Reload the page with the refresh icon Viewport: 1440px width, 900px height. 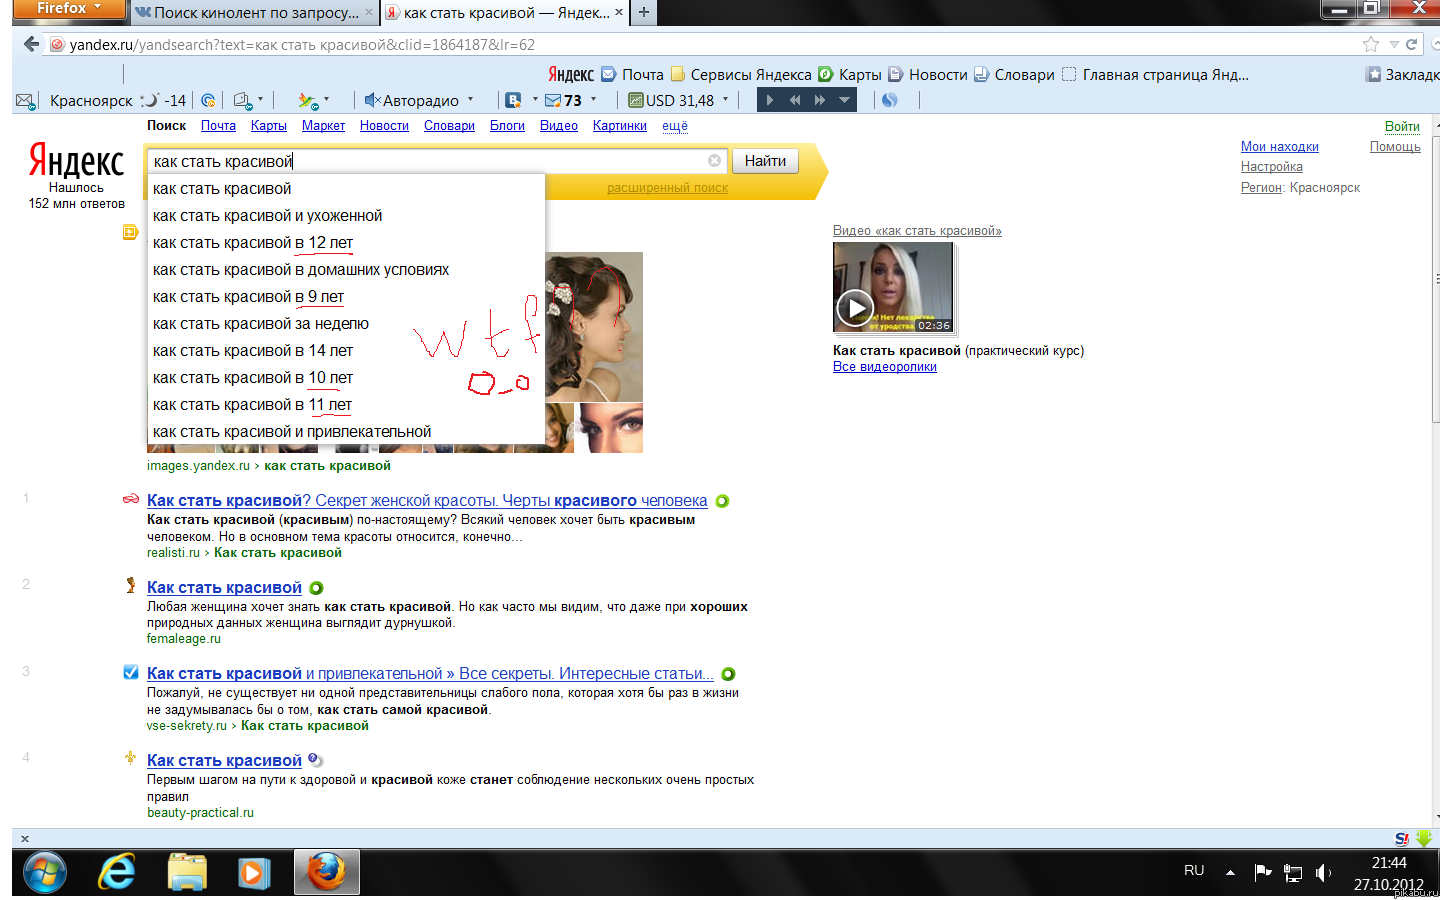pos(1412,44)
